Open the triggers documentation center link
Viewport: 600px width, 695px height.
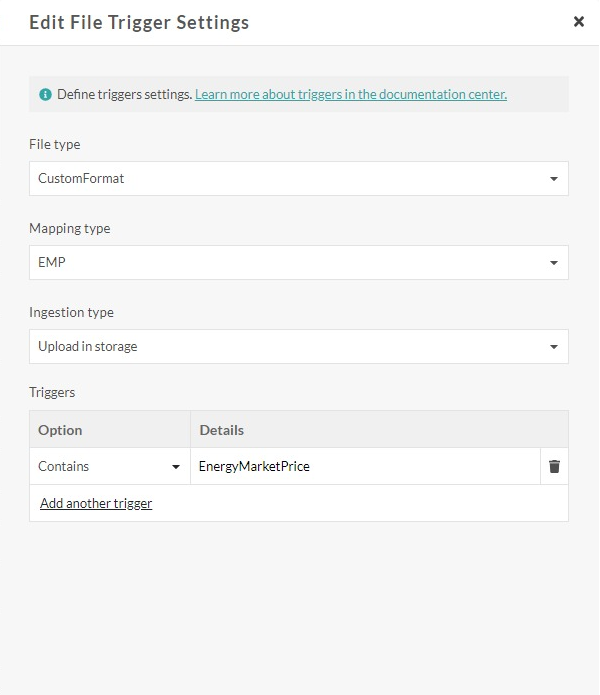coord(350,94)
